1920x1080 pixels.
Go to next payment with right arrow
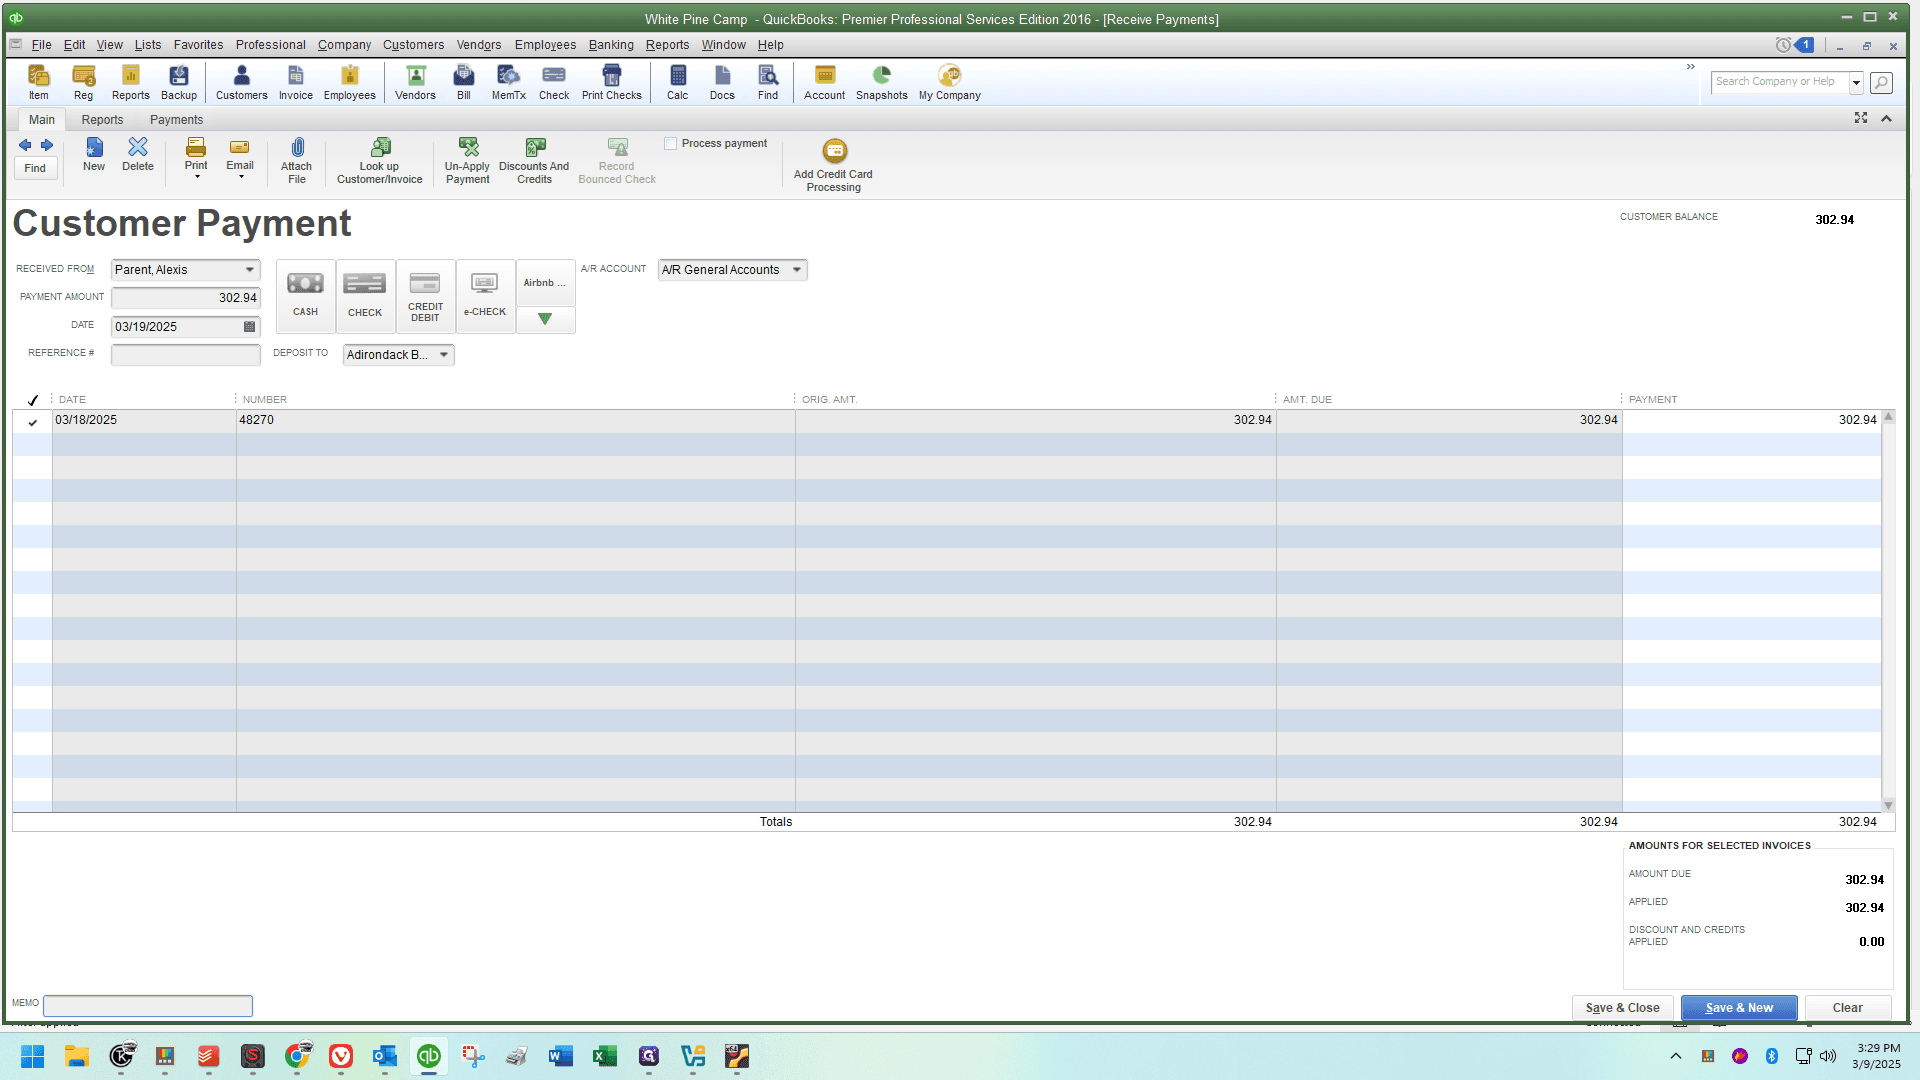coord(46,145)
